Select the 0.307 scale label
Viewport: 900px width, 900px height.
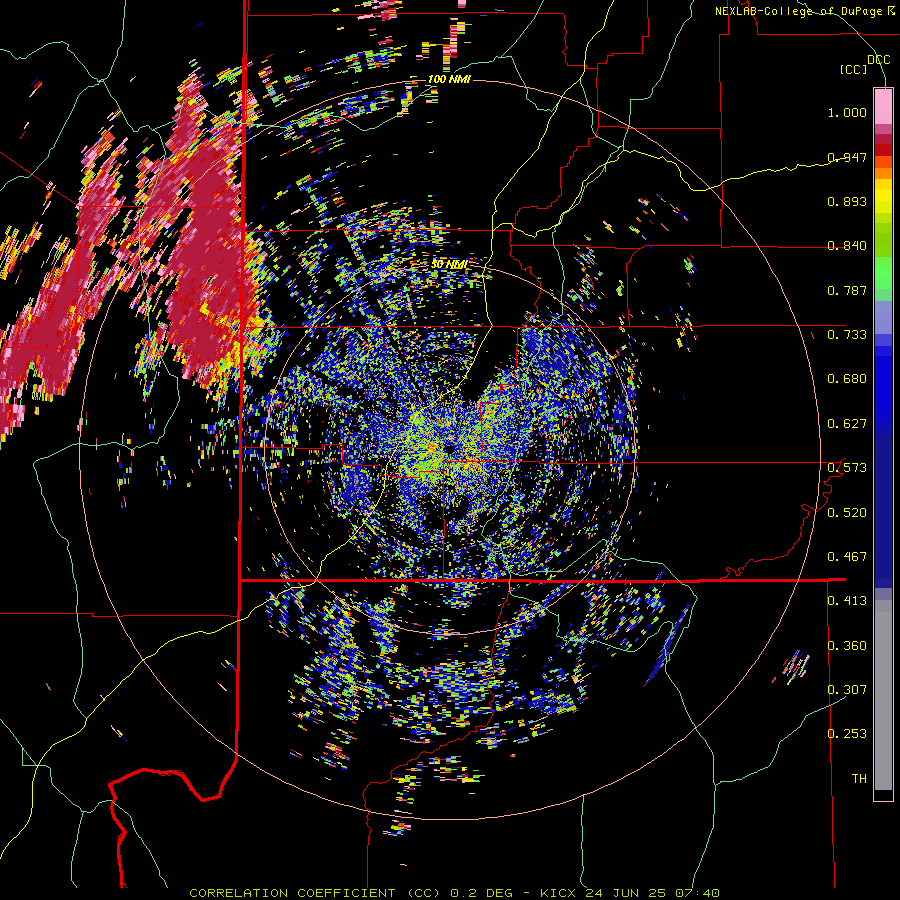(x=847, y=690)
